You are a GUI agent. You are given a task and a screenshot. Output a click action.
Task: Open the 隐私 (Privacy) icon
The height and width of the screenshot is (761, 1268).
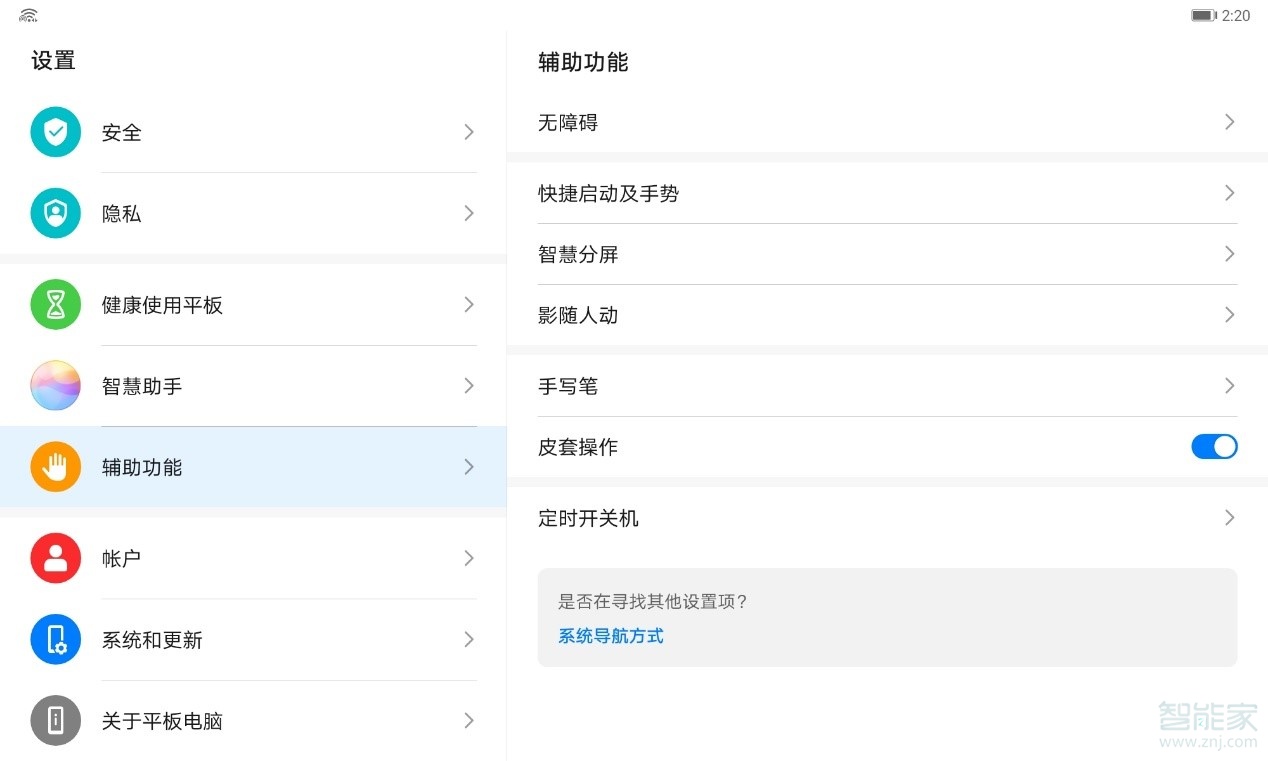point(55,213)
